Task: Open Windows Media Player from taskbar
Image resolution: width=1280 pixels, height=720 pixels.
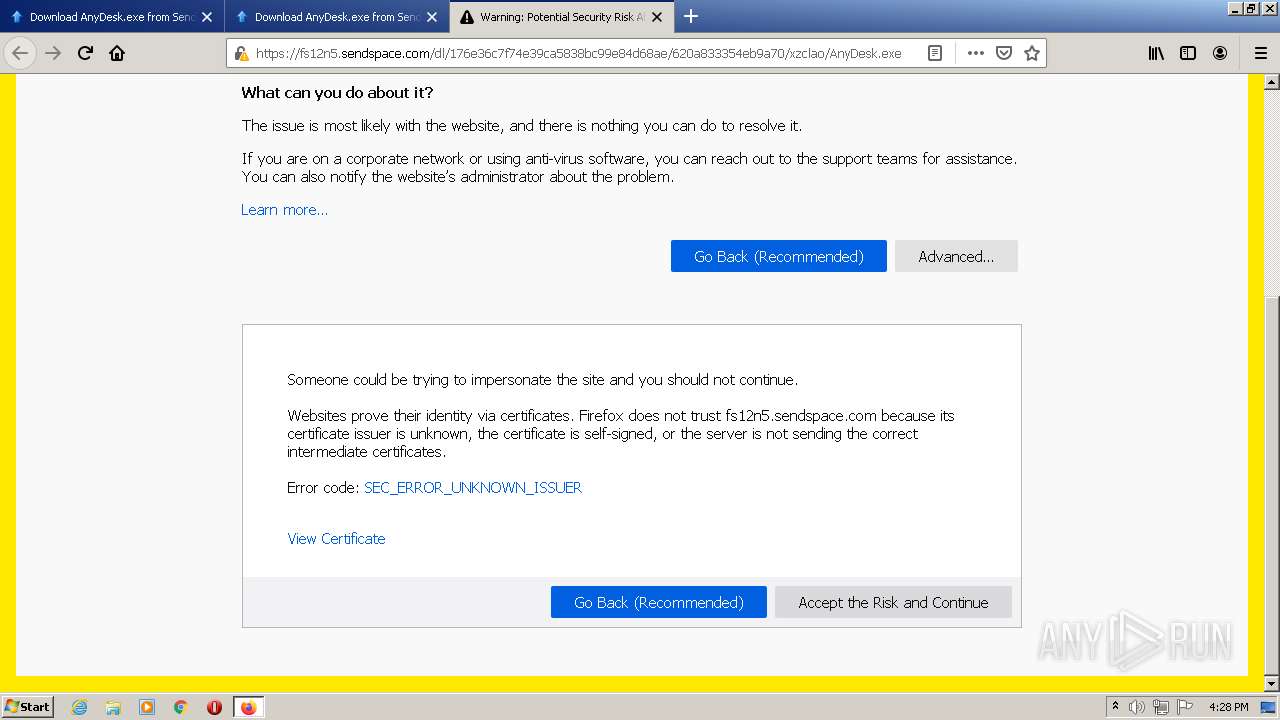Action: coord(147,707)
